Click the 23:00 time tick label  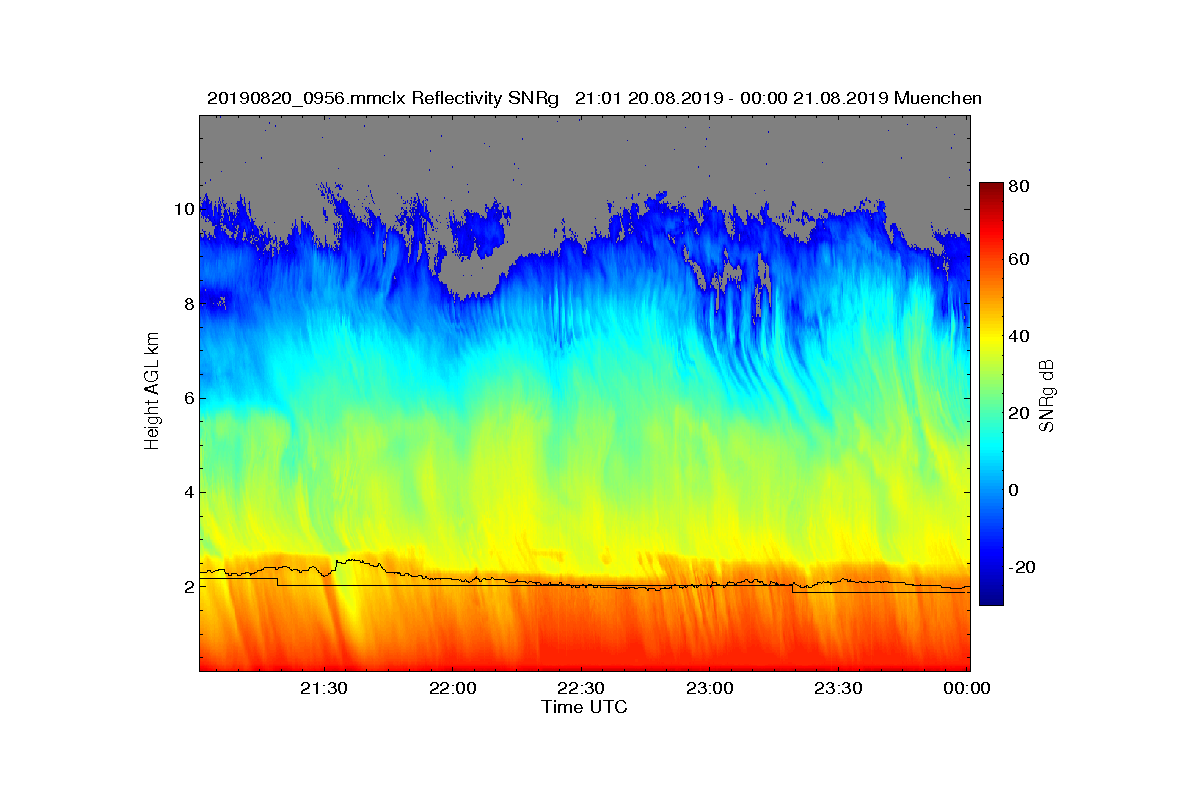click(x=709, y=688)
